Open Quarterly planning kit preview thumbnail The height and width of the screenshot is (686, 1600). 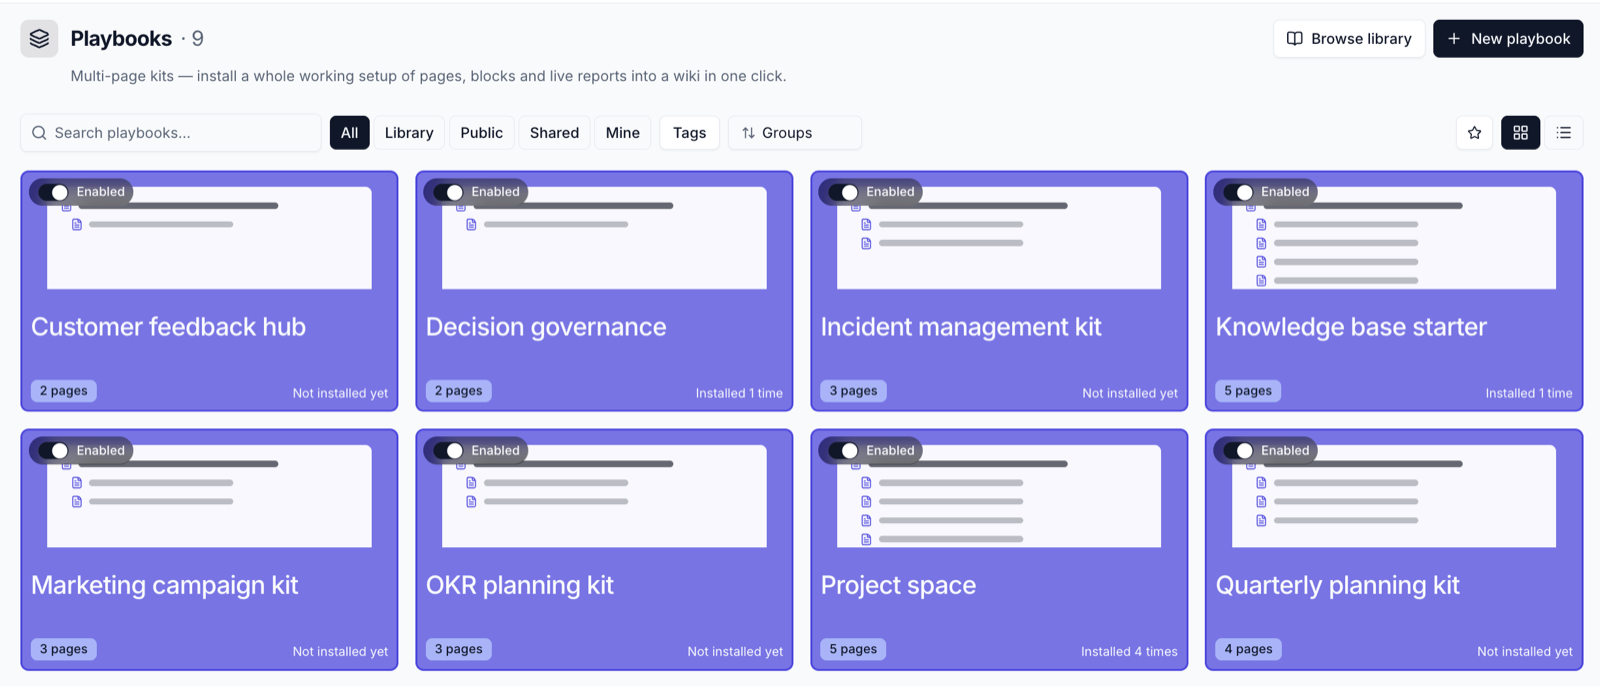point(1394,496)
